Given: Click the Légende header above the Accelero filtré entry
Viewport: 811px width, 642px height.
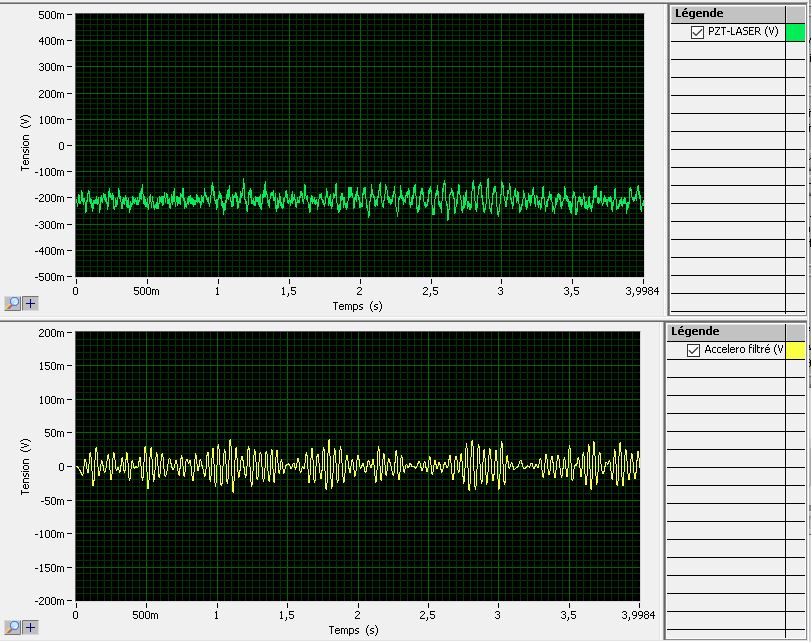Looking at the screenshot, I should tap(695, 331).
